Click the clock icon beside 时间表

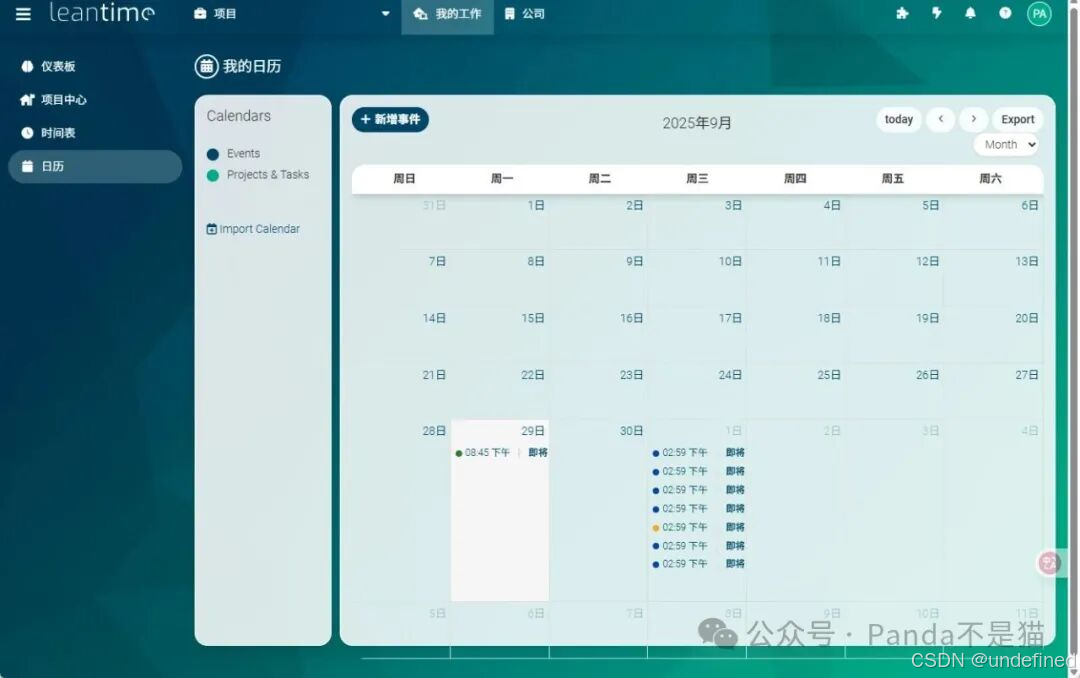(27, 133)
